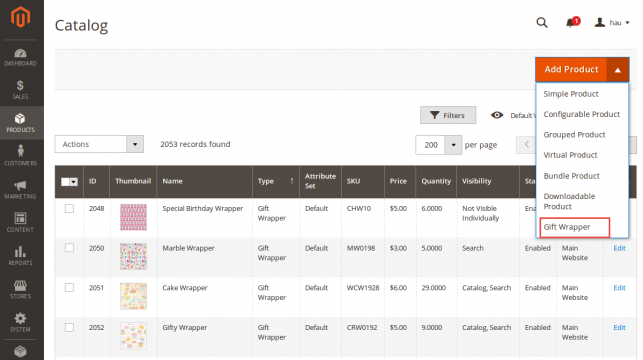The image size is (643, 360).
Task: Edit the Marble Wrapper product
Action: click(619, 248)
